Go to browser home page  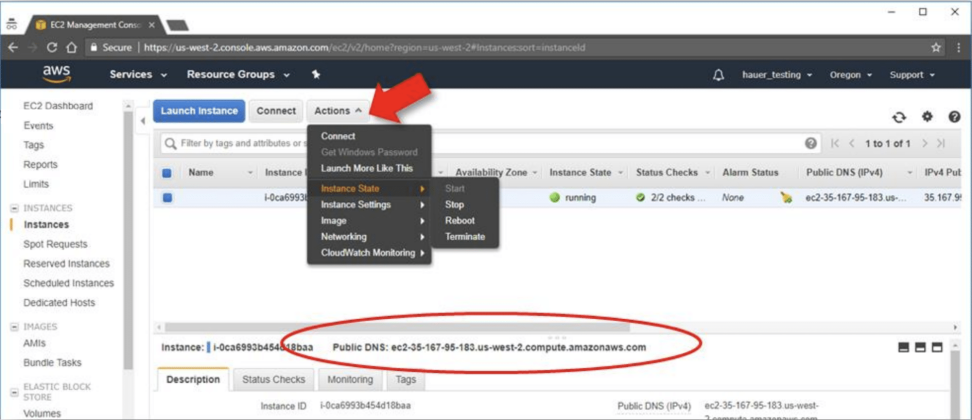click(71, 47)
